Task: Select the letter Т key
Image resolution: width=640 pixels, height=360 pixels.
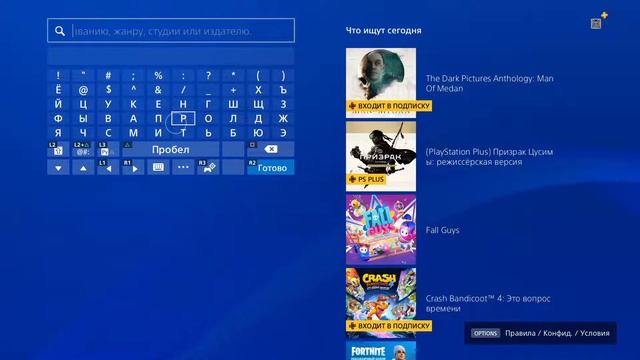Action: [x=183, y=133]
